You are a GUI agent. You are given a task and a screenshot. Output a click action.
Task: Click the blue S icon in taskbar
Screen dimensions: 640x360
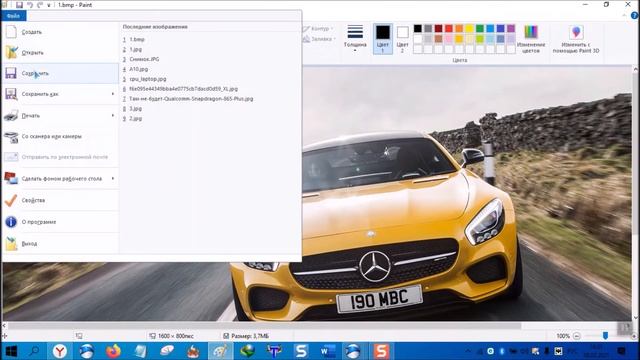(x=301, y=351)
